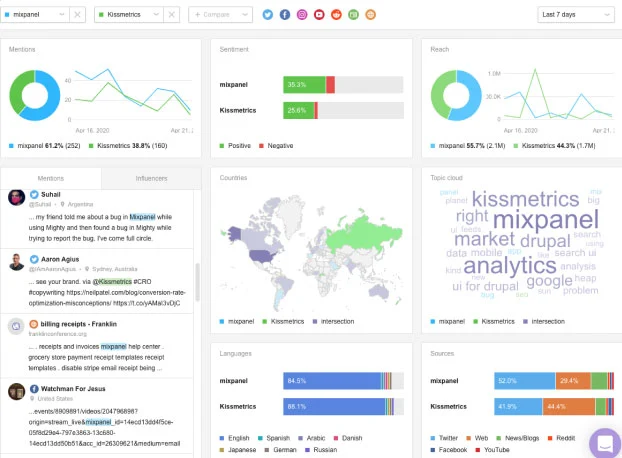Click the location pin next to Argentina

click(62, 205)
